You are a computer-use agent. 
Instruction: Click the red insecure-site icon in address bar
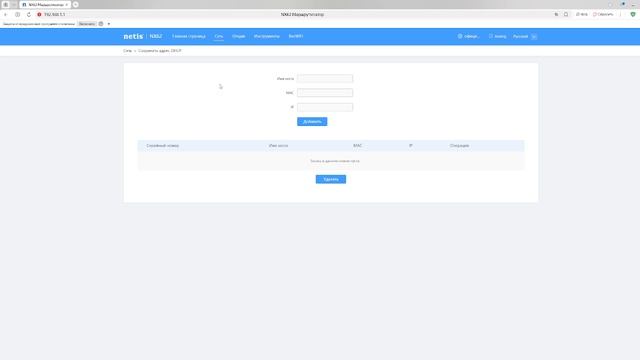pyautogui.click(x=39, y=14)
